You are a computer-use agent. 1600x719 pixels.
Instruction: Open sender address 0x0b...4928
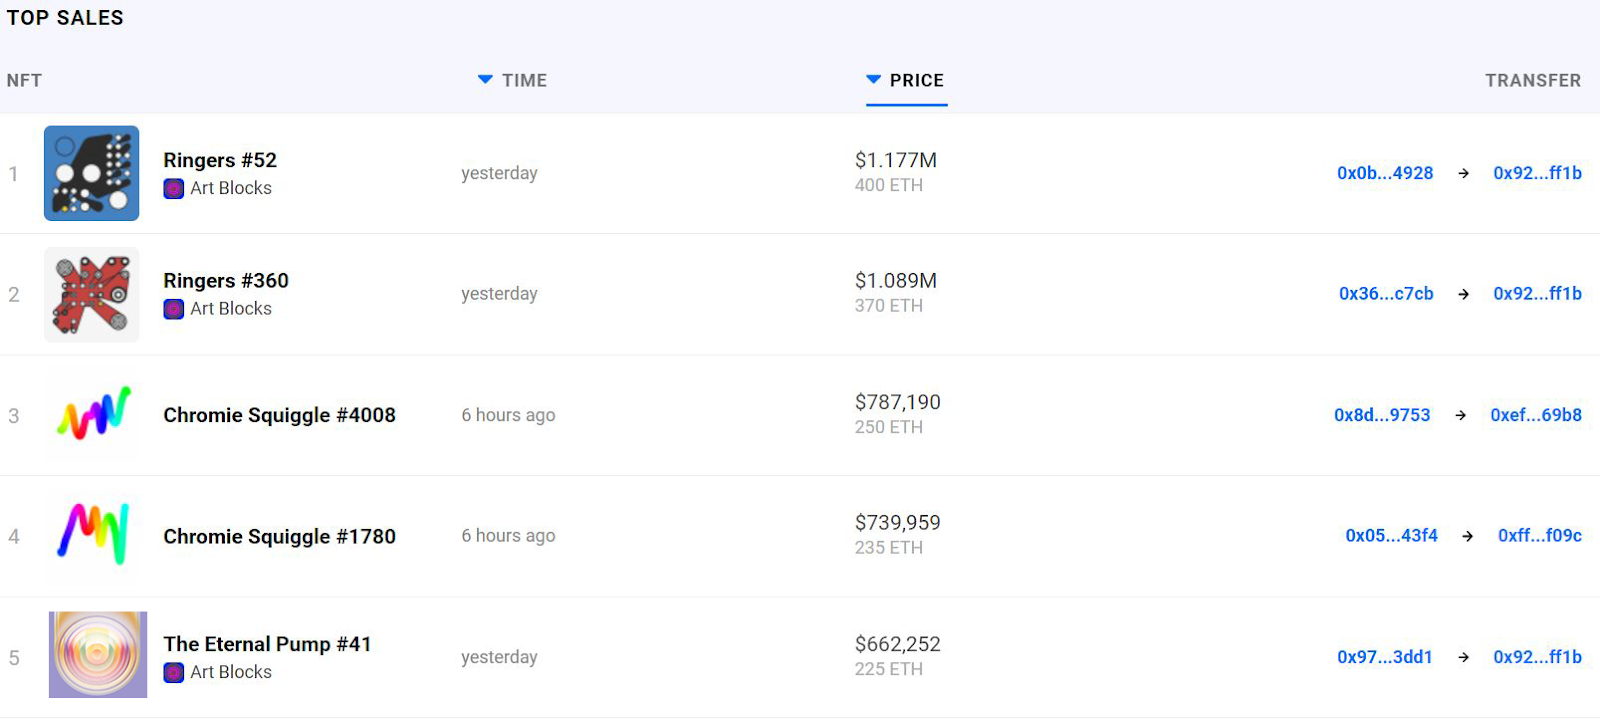pyautogui.click(x=1385, y=173)
